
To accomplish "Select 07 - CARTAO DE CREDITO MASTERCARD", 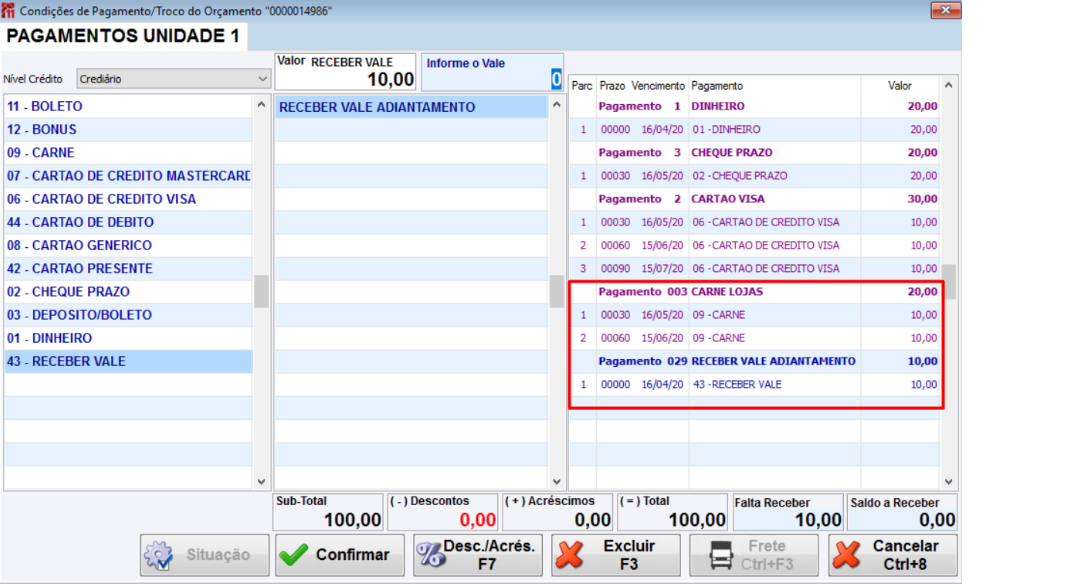I will click(x=128, y=176).
